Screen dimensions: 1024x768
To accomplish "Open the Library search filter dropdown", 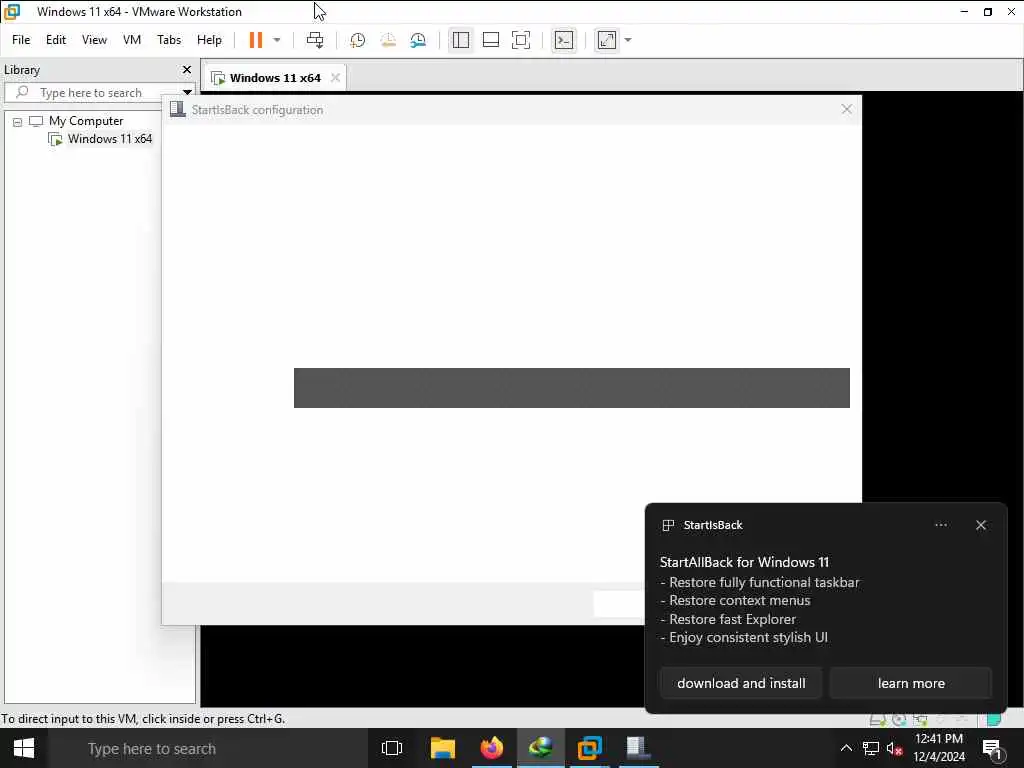I will tap(187, 93).
